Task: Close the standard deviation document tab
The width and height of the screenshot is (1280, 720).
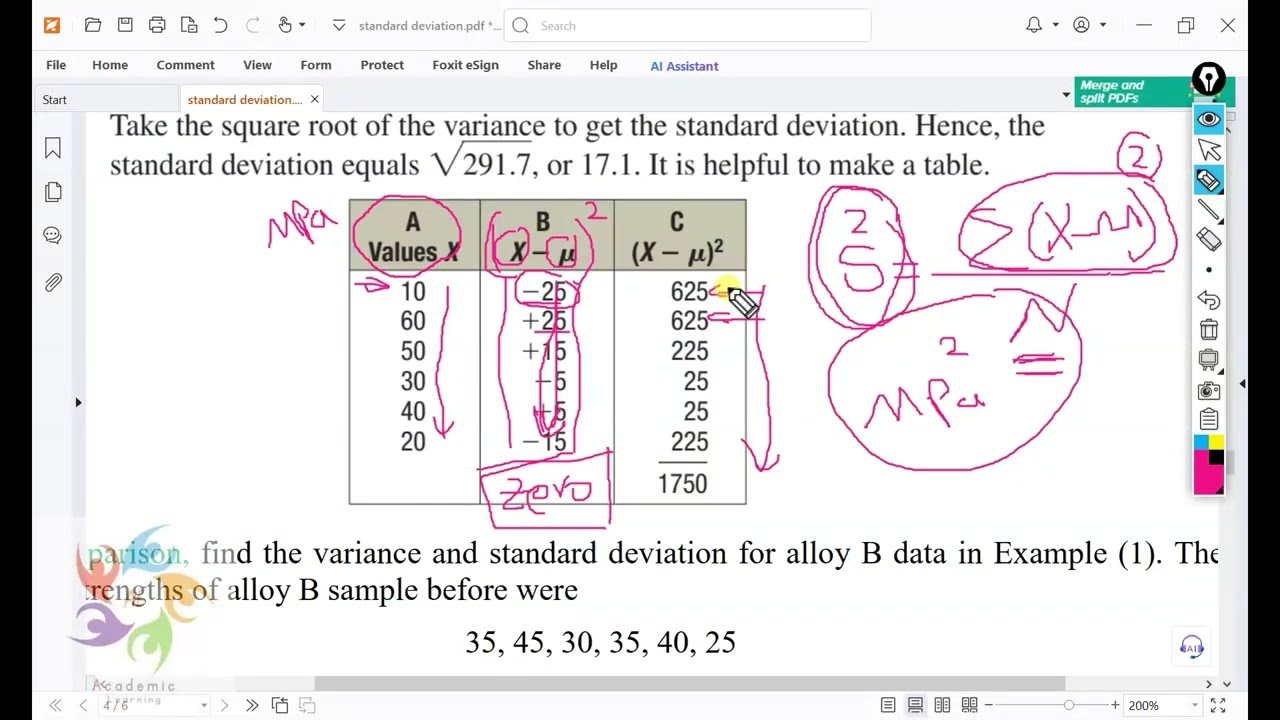Action: 314,100
